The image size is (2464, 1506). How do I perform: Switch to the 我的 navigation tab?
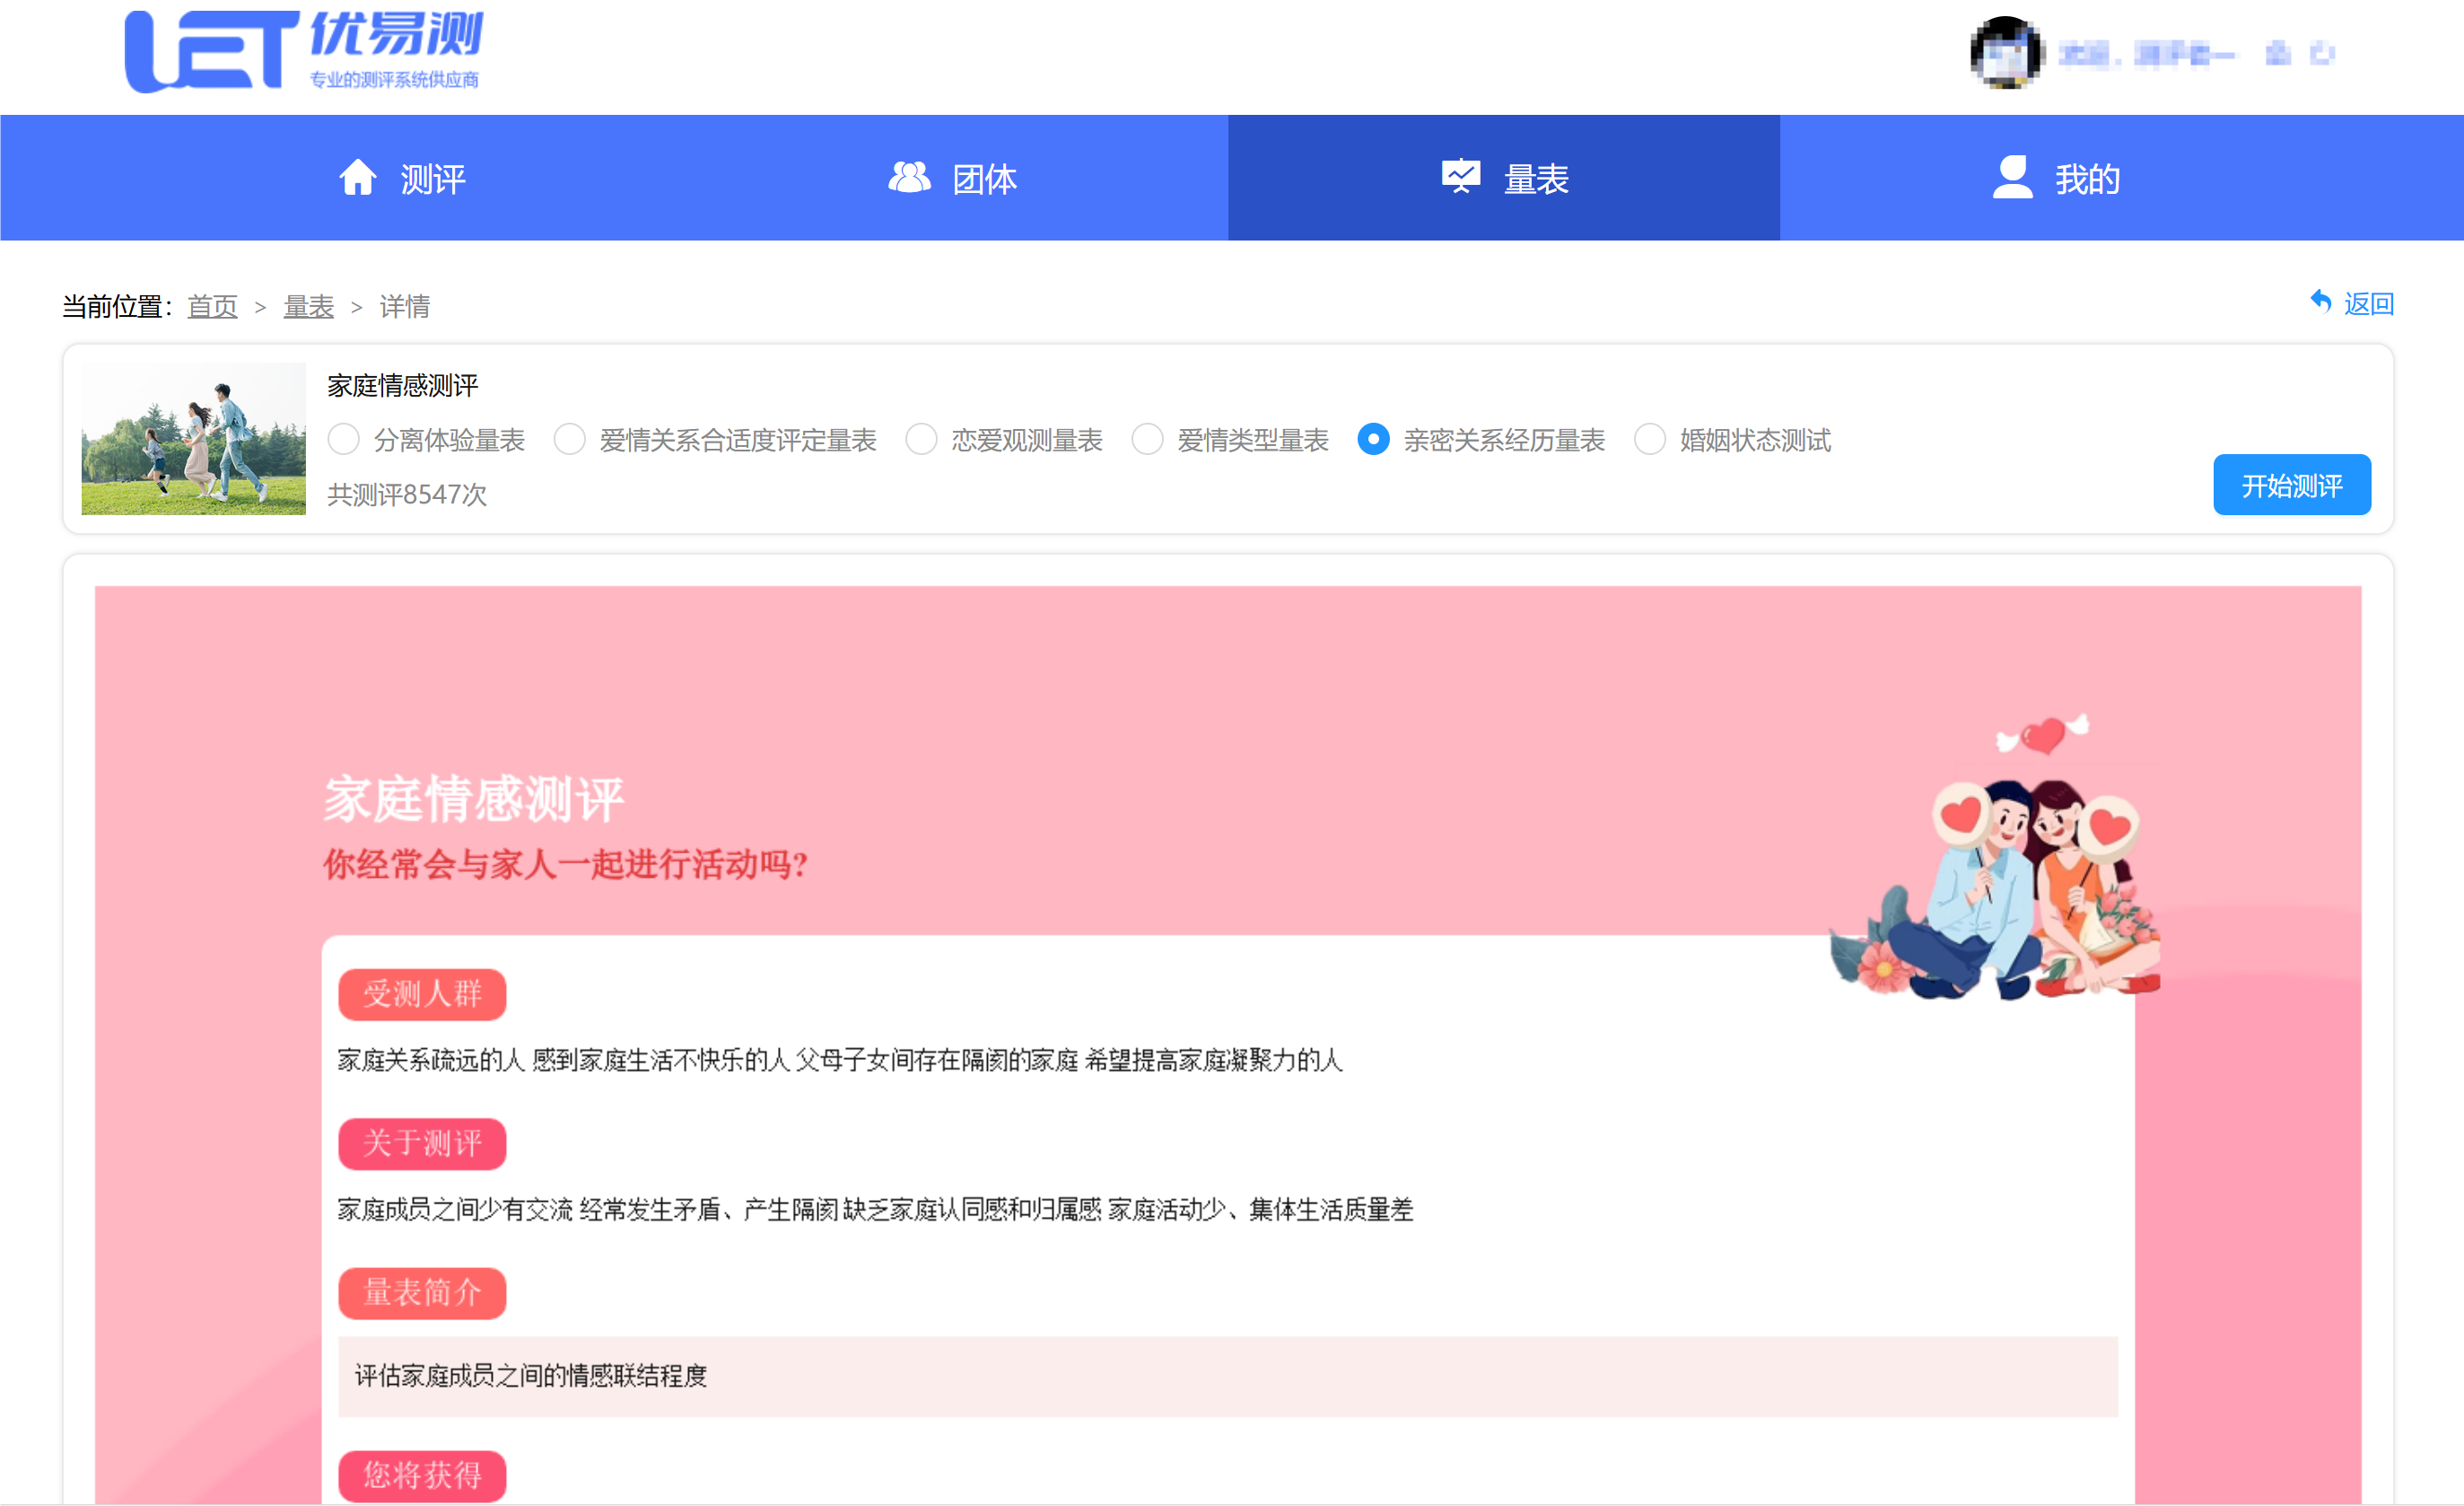click(2056, 178)
